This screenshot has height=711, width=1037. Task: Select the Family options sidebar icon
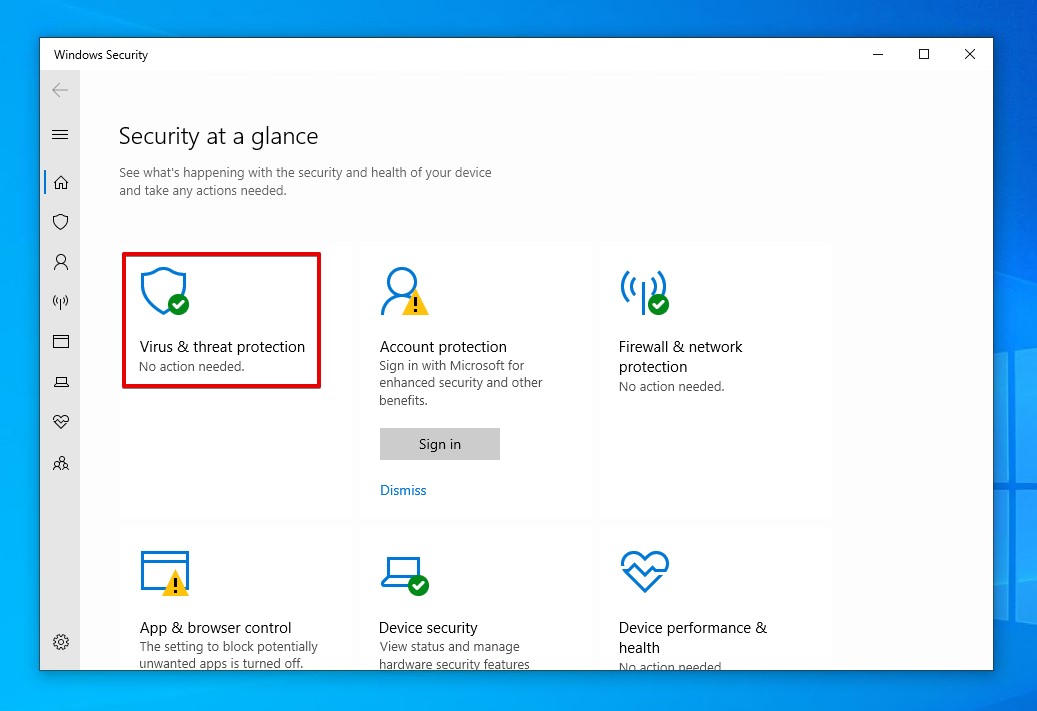pos(60,463)
